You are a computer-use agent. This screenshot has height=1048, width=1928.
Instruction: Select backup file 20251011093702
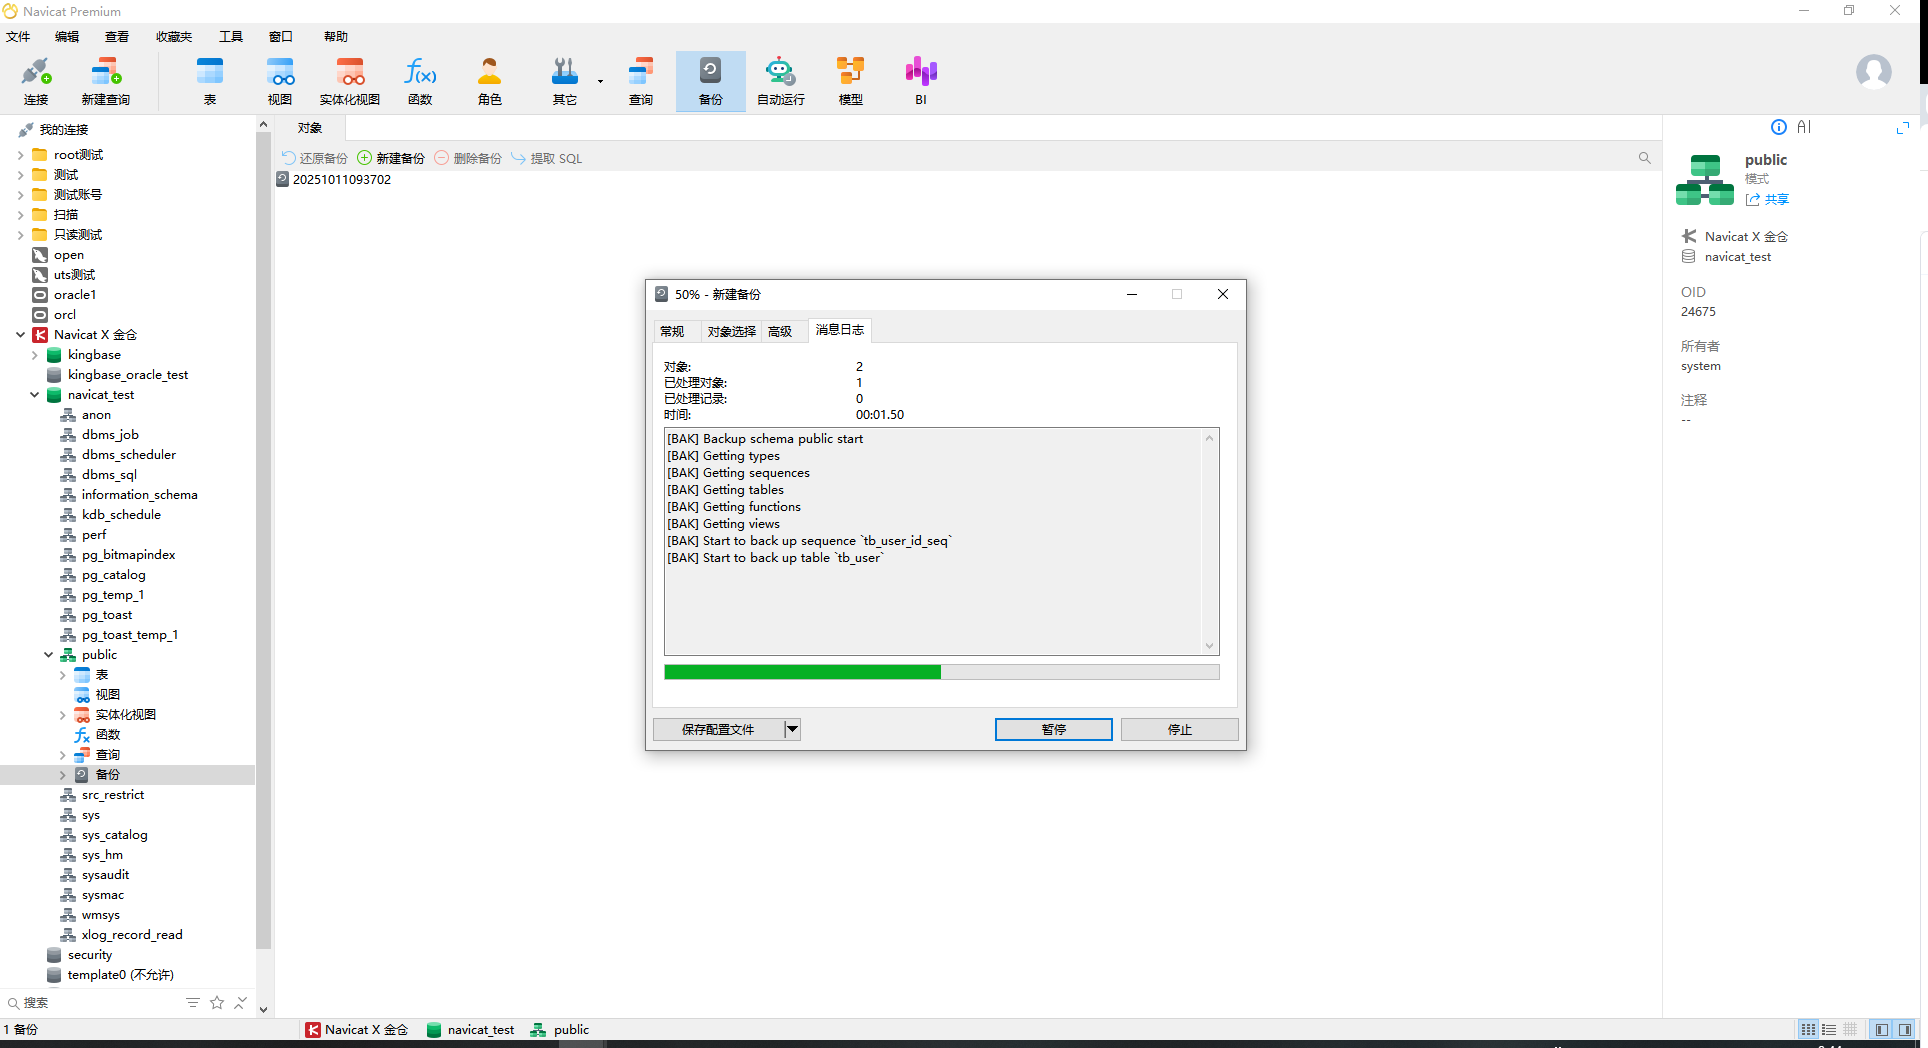[334, 180]
